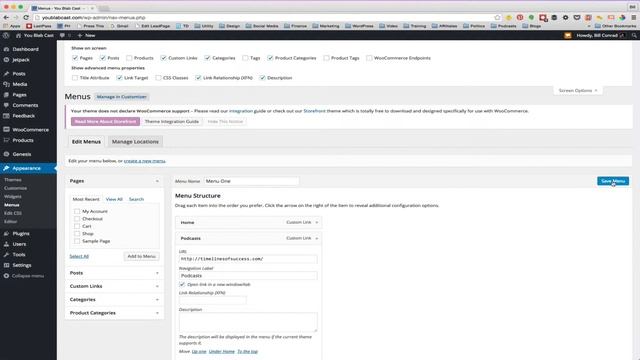The height and width of the screenshot is (360, 640).
Task: Enable the CSS Classes property
Action: [x=158, y=78]
